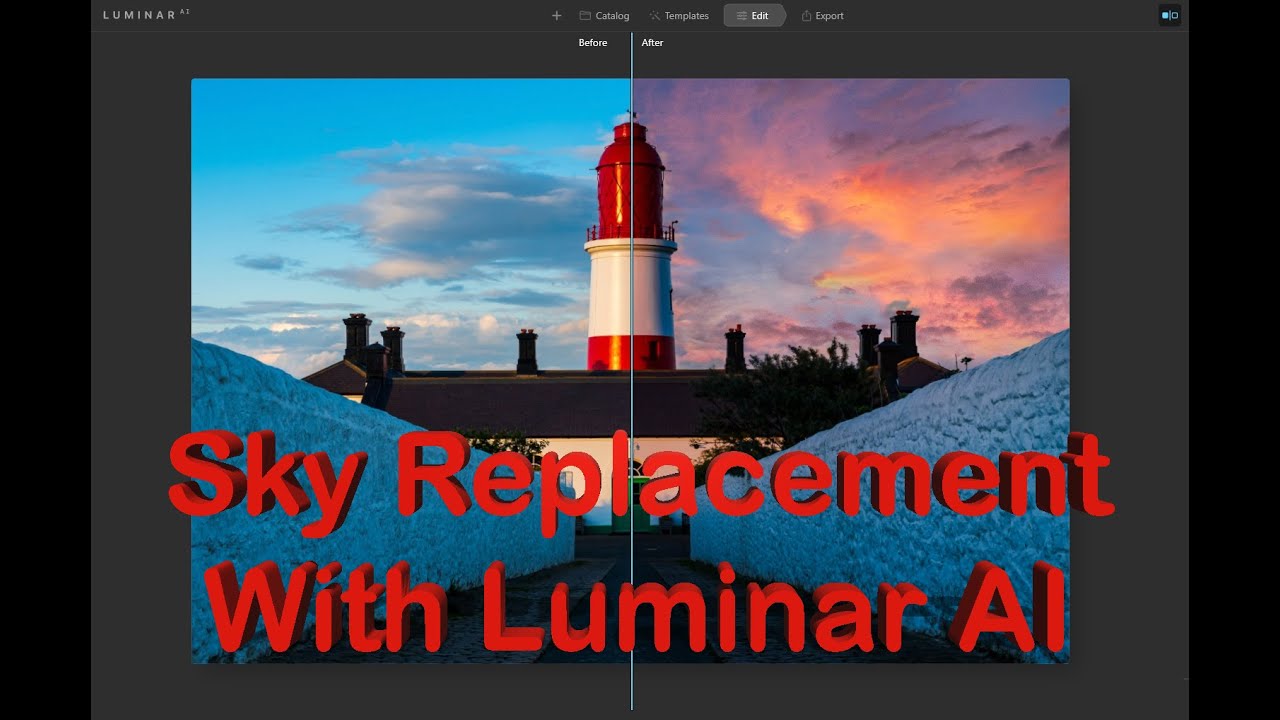Click the Luminar AI logo
The image size is (1280, 720).
[x=146, y=15]
